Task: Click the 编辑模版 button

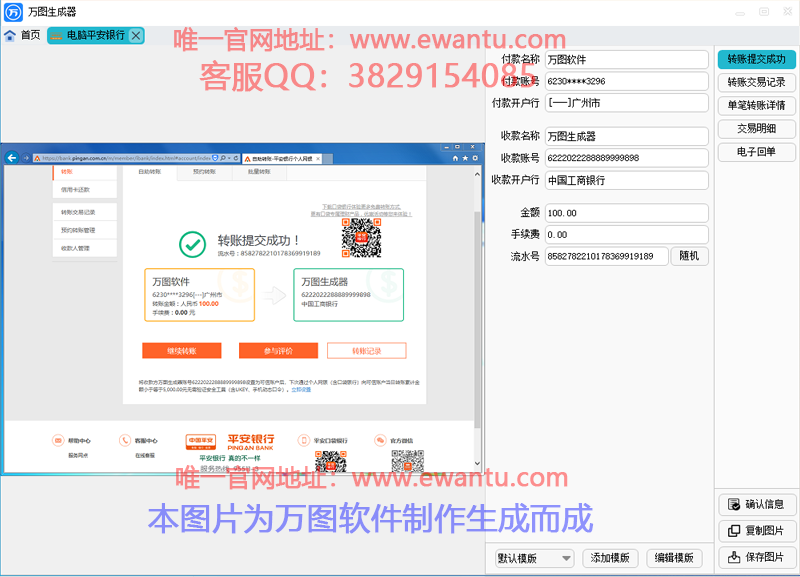Action: click(674, 558)
